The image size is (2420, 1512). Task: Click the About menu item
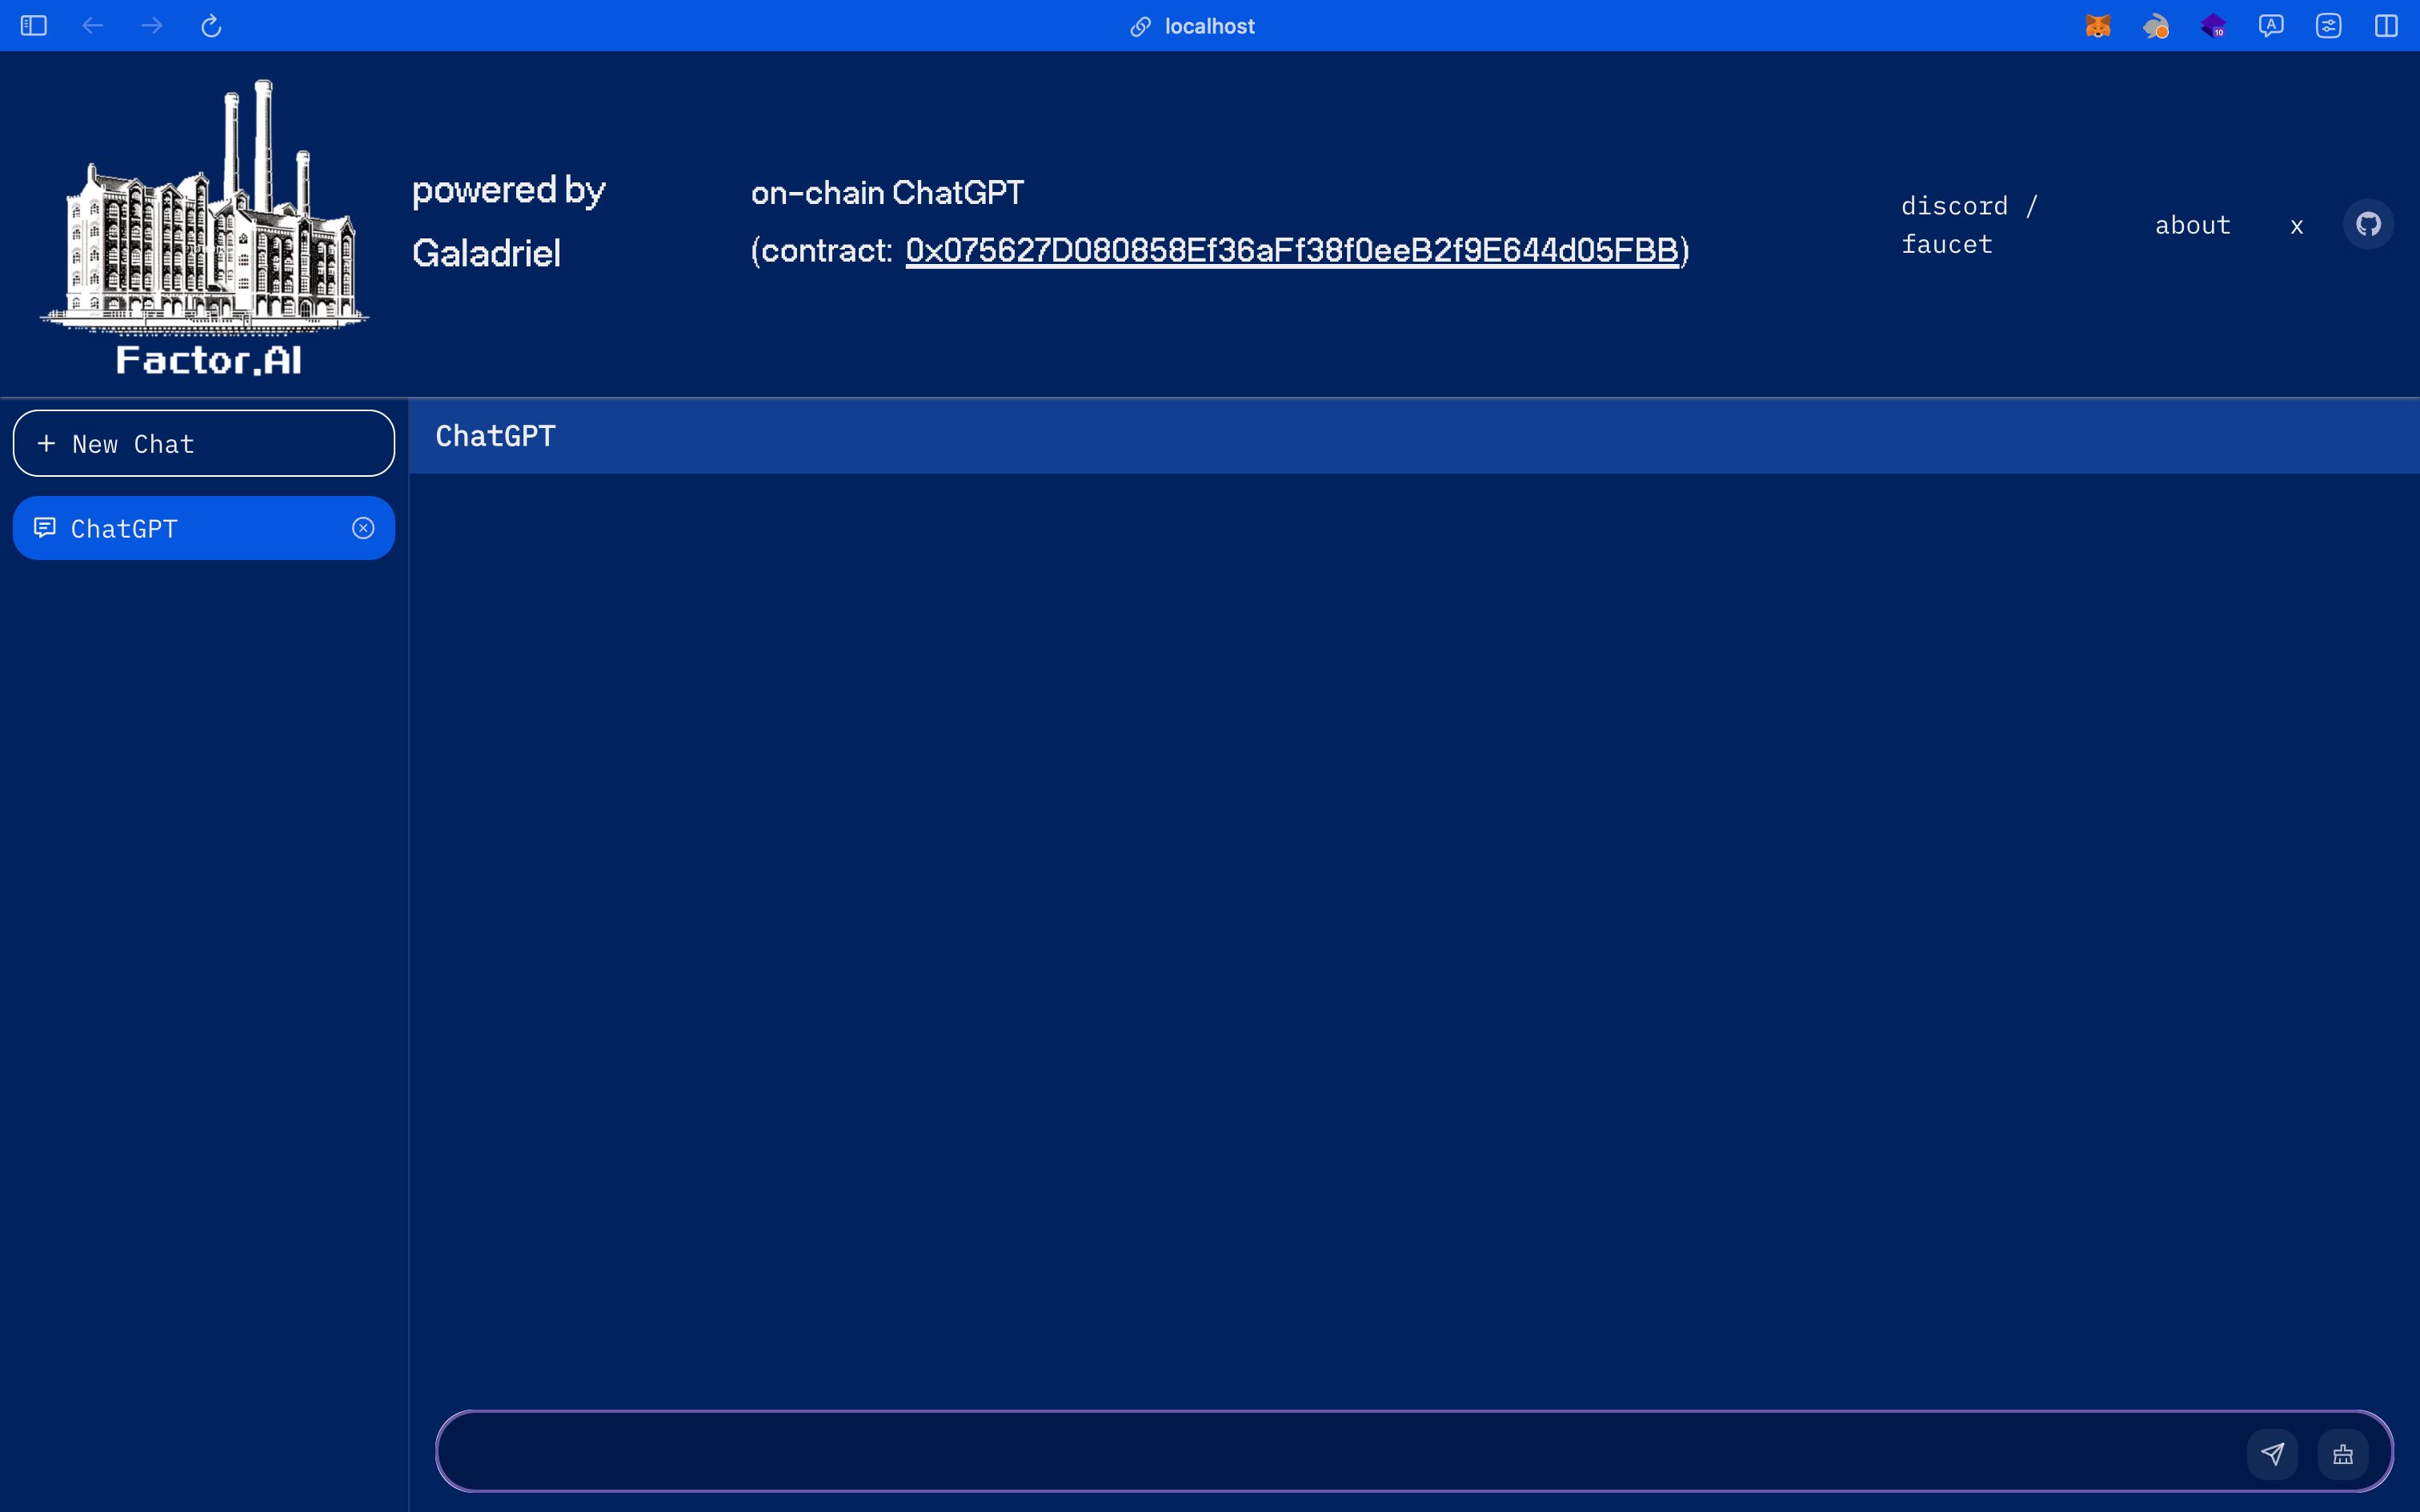tap(2194, 223)
